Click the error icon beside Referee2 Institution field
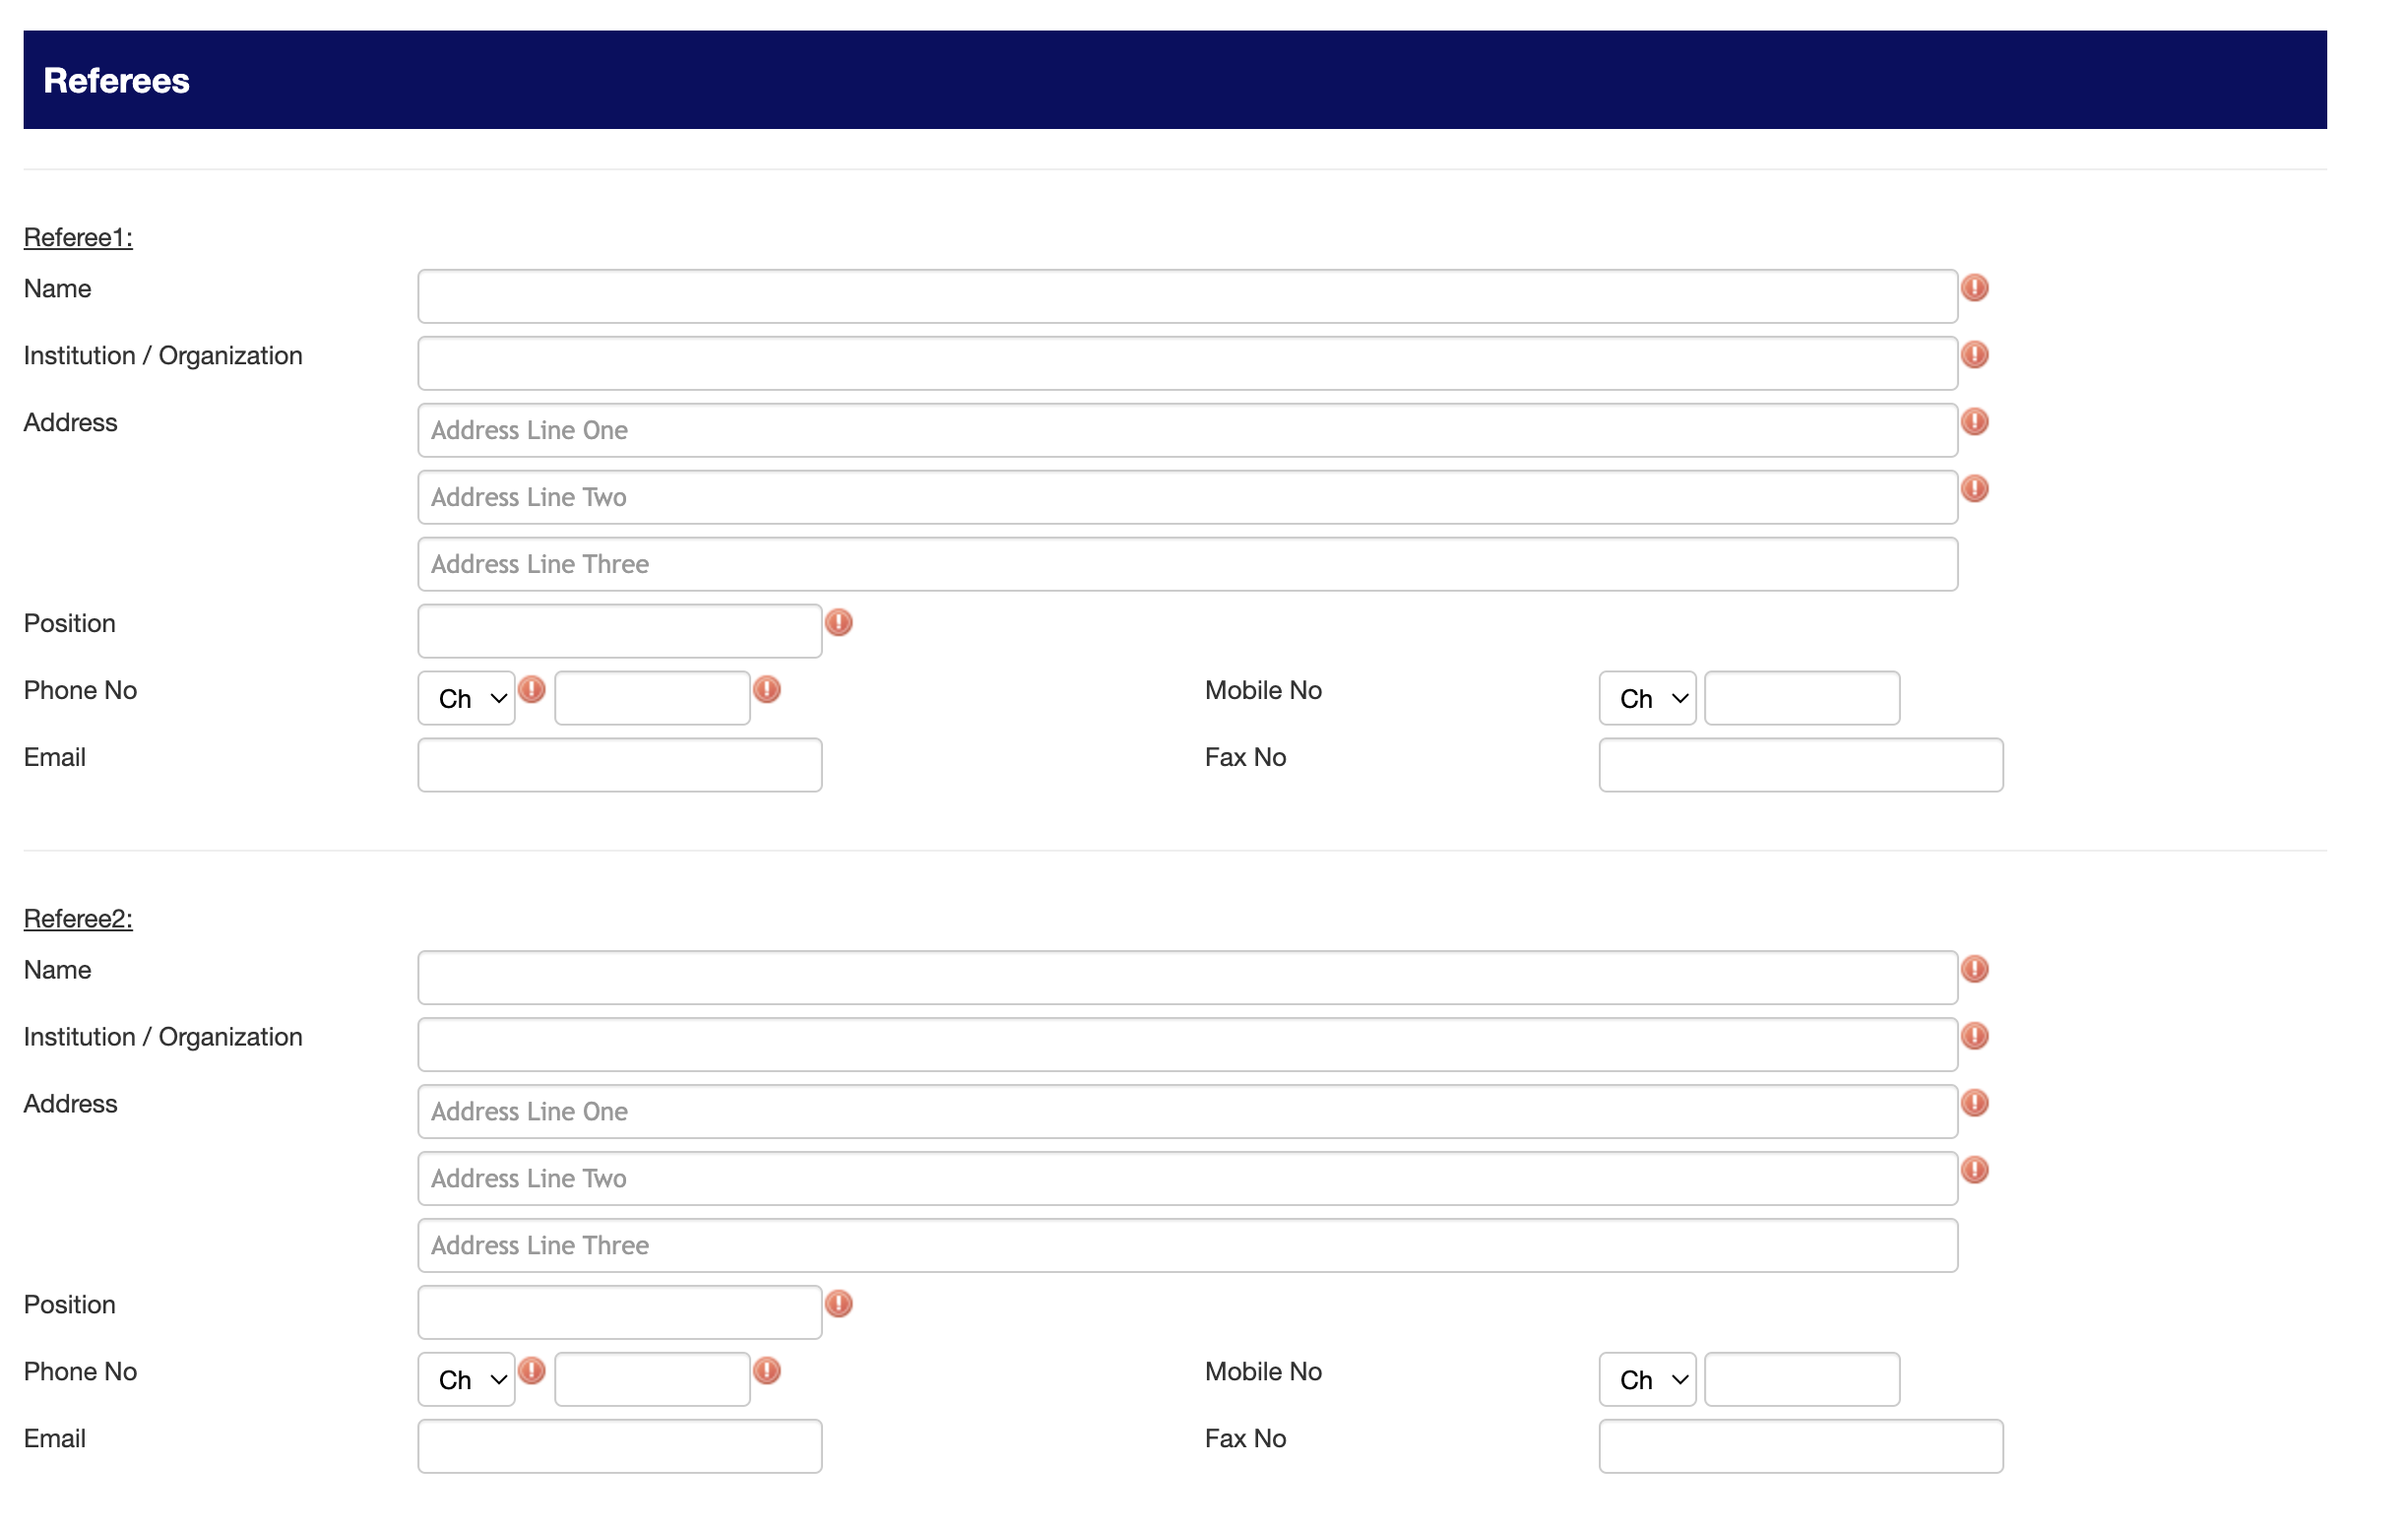Screen dimensions: 2408x1528 (x=1974, y=1036)
